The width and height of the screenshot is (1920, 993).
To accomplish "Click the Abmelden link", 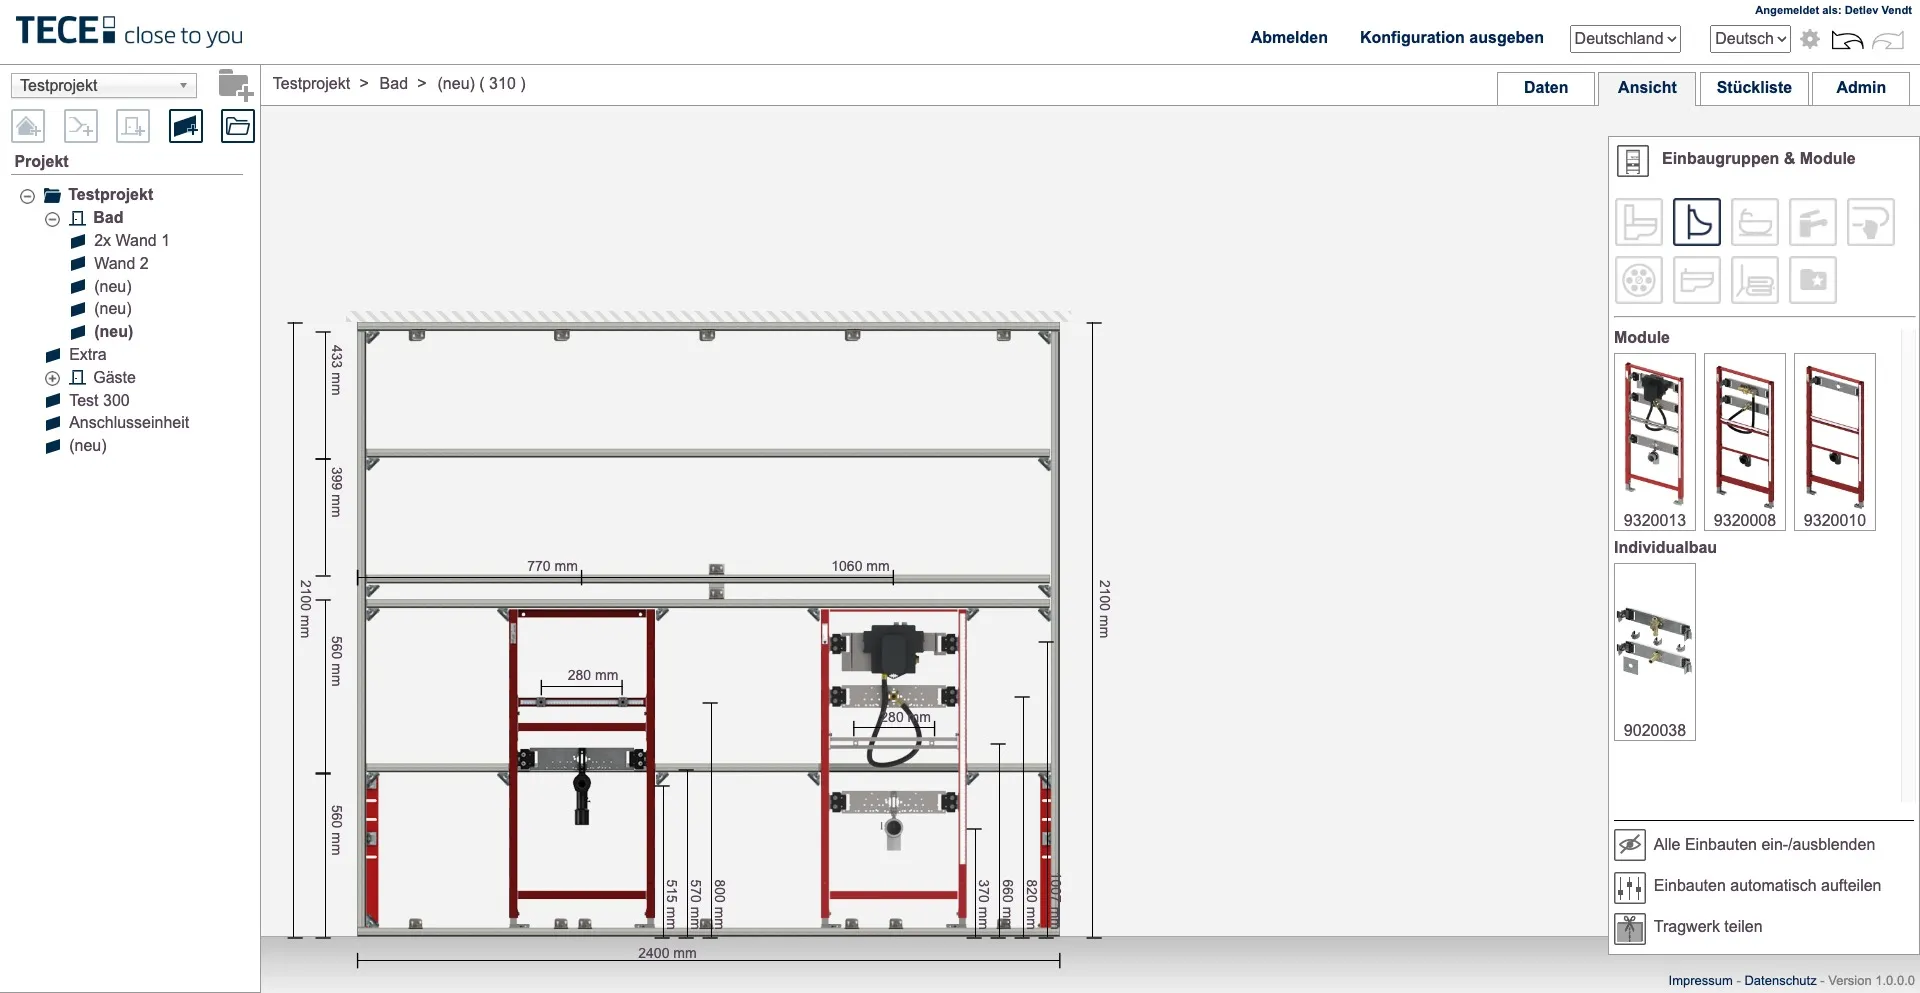I will pos(1288,38).
